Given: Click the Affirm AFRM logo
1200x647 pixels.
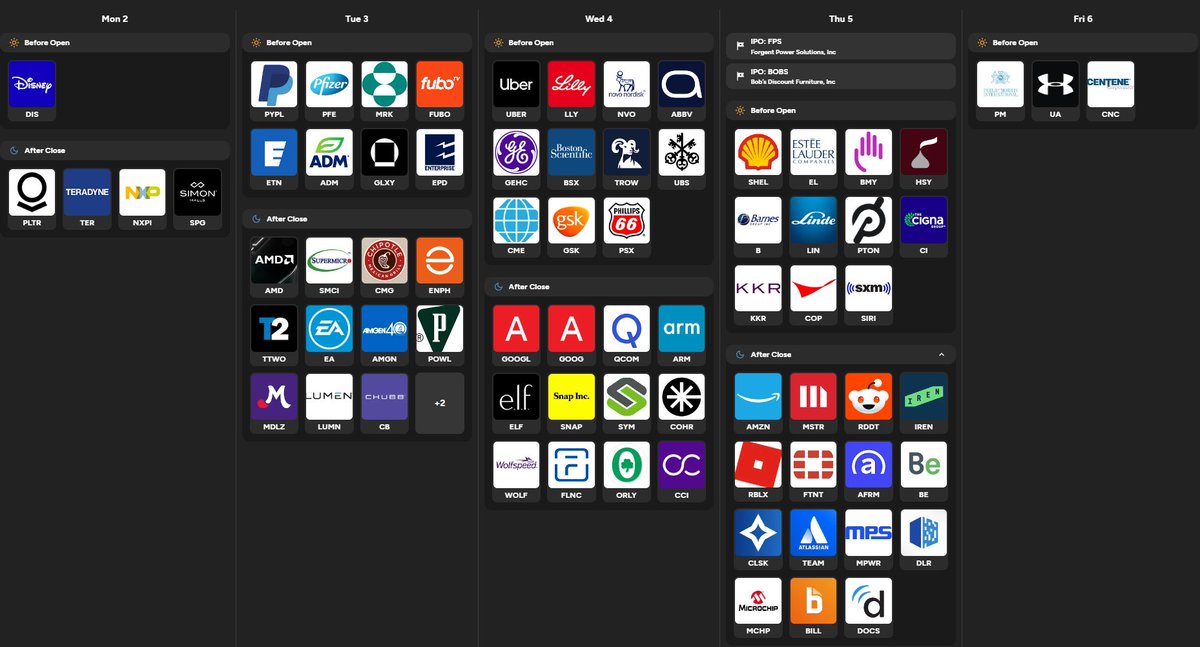Looking at the screenshot, I should click(x=868, y=464).
